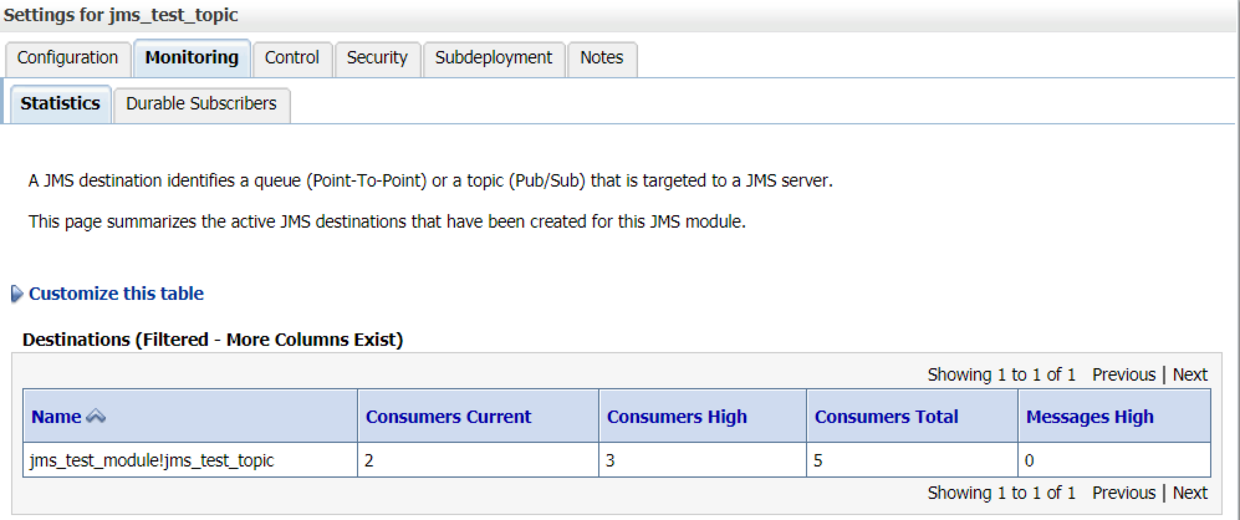Image resolution: width=1240 pixels, height=520 pixels.
Task: Click the Customize this table link
Action: [x=116, y=294]
